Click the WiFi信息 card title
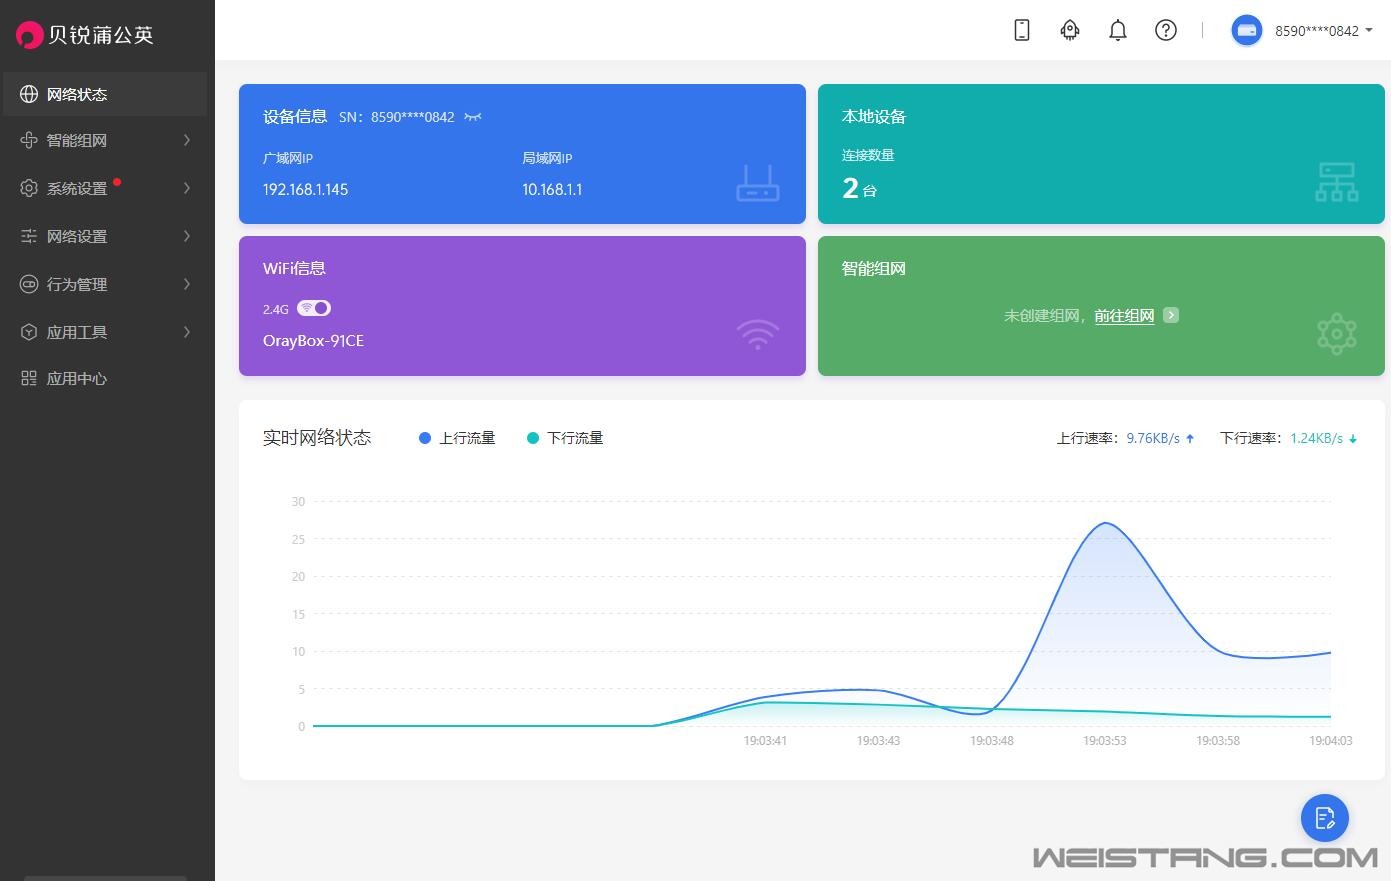This screenshot has height=881, width=1391. pyautogui.click(x=294, y=268)
